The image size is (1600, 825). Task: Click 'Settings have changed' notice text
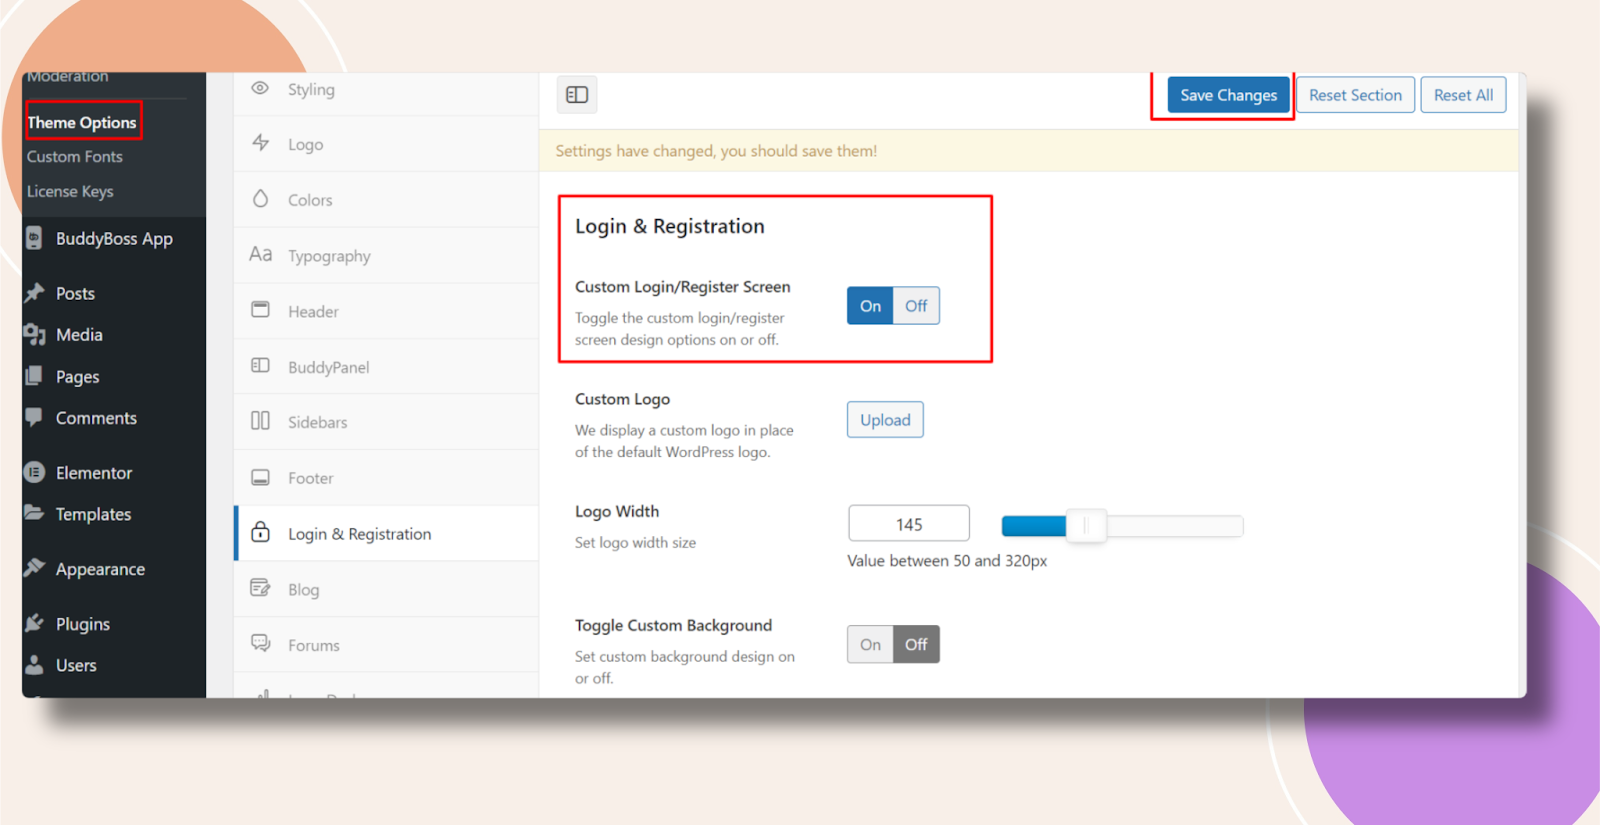click(716, 151)
